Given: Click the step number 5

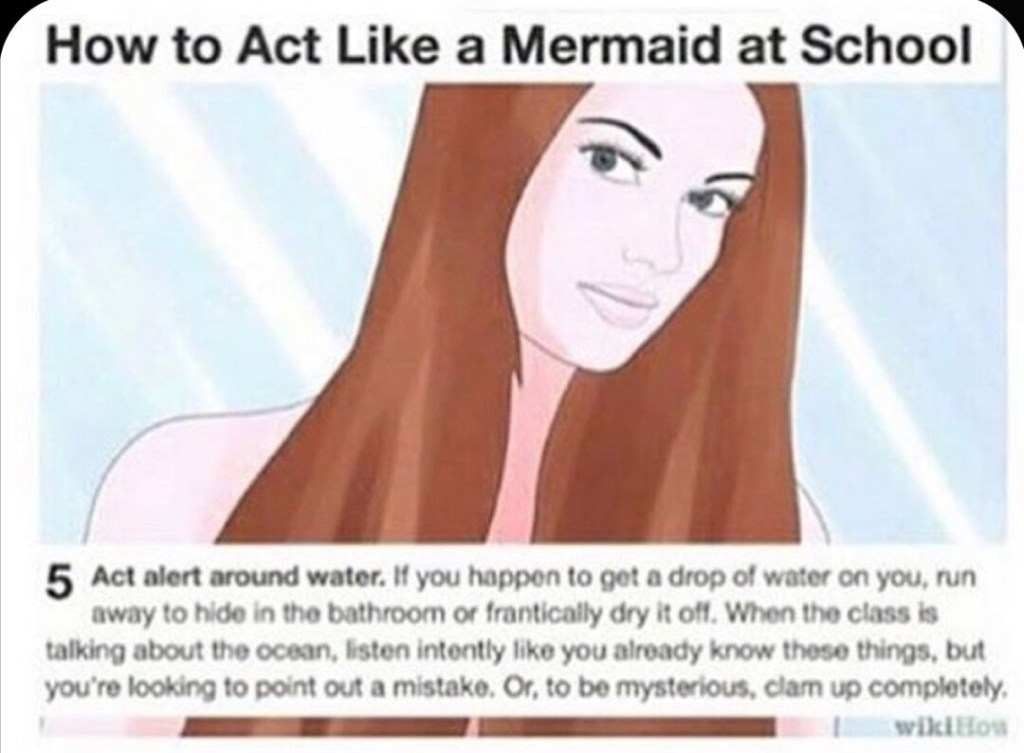Looking at the screenshot, I should (x=61, y=579).
